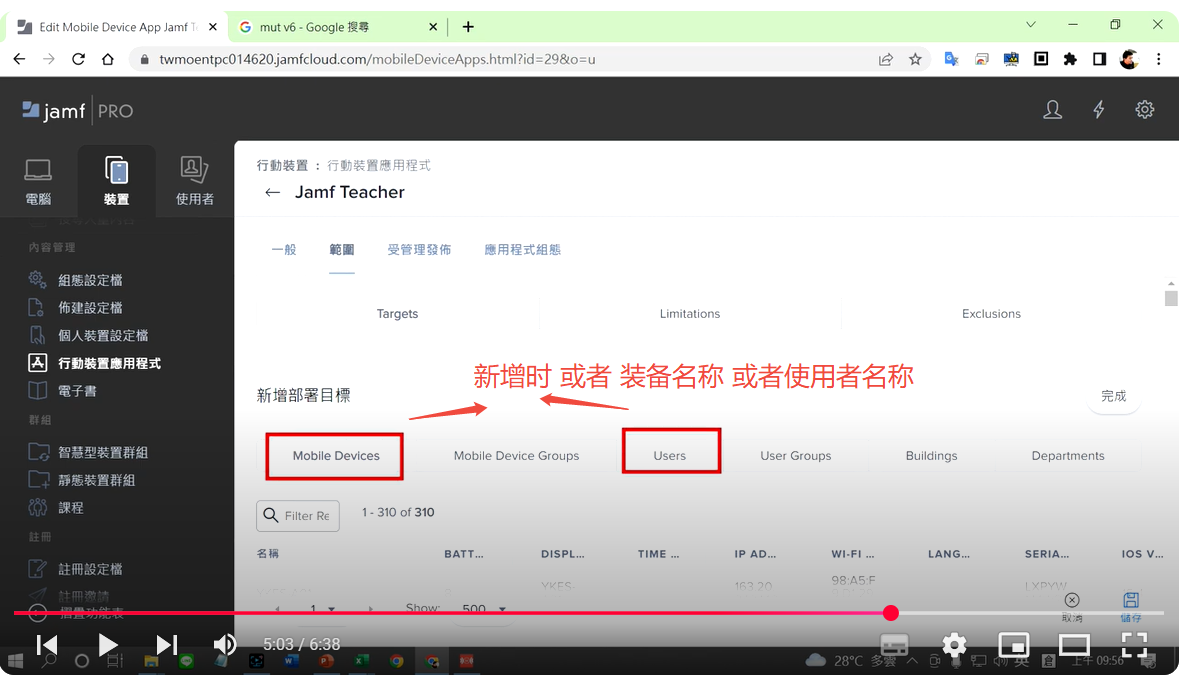
Task: Open the Jamf Pro account profile icon
Action: click(1052, 110)
